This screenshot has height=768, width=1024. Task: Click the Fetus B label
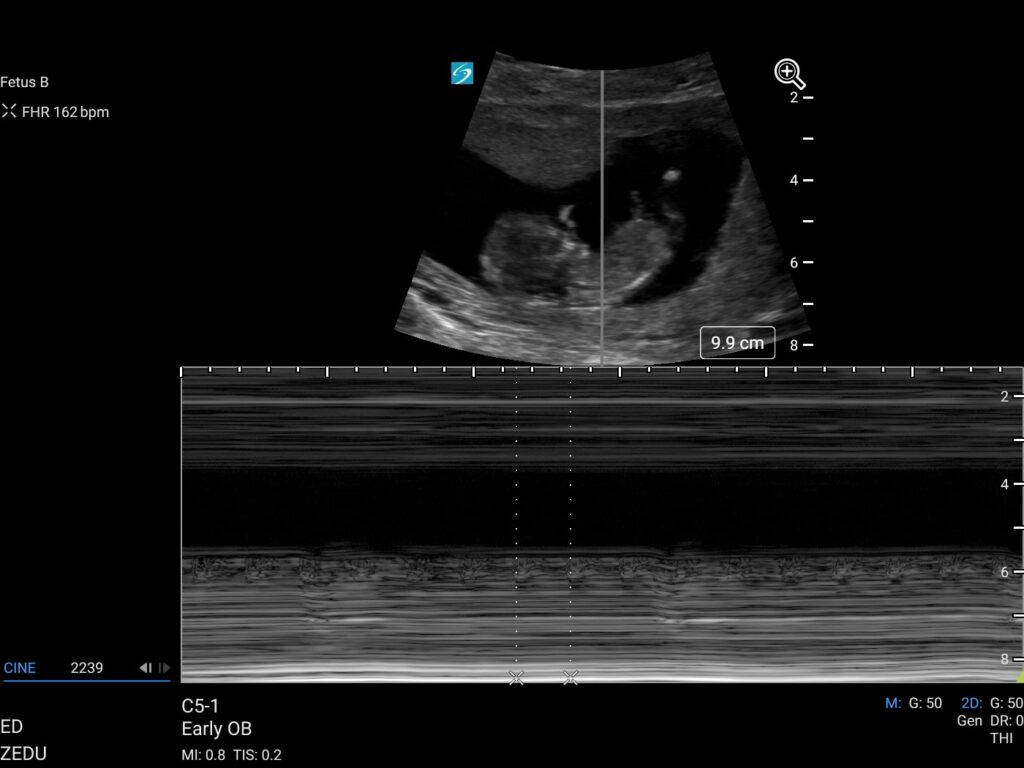click(x=24, y=82)
